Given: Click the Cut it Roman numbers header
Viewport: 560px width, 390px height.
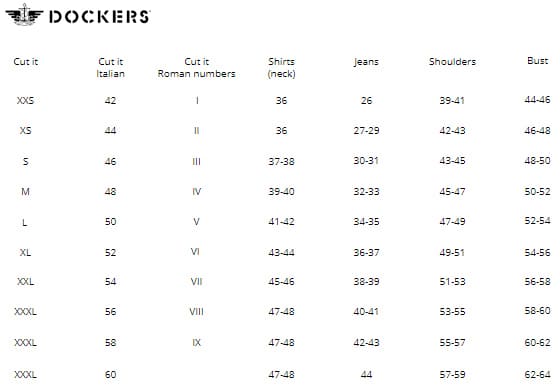Looking at the screenshot, I should tap(196, 68).
